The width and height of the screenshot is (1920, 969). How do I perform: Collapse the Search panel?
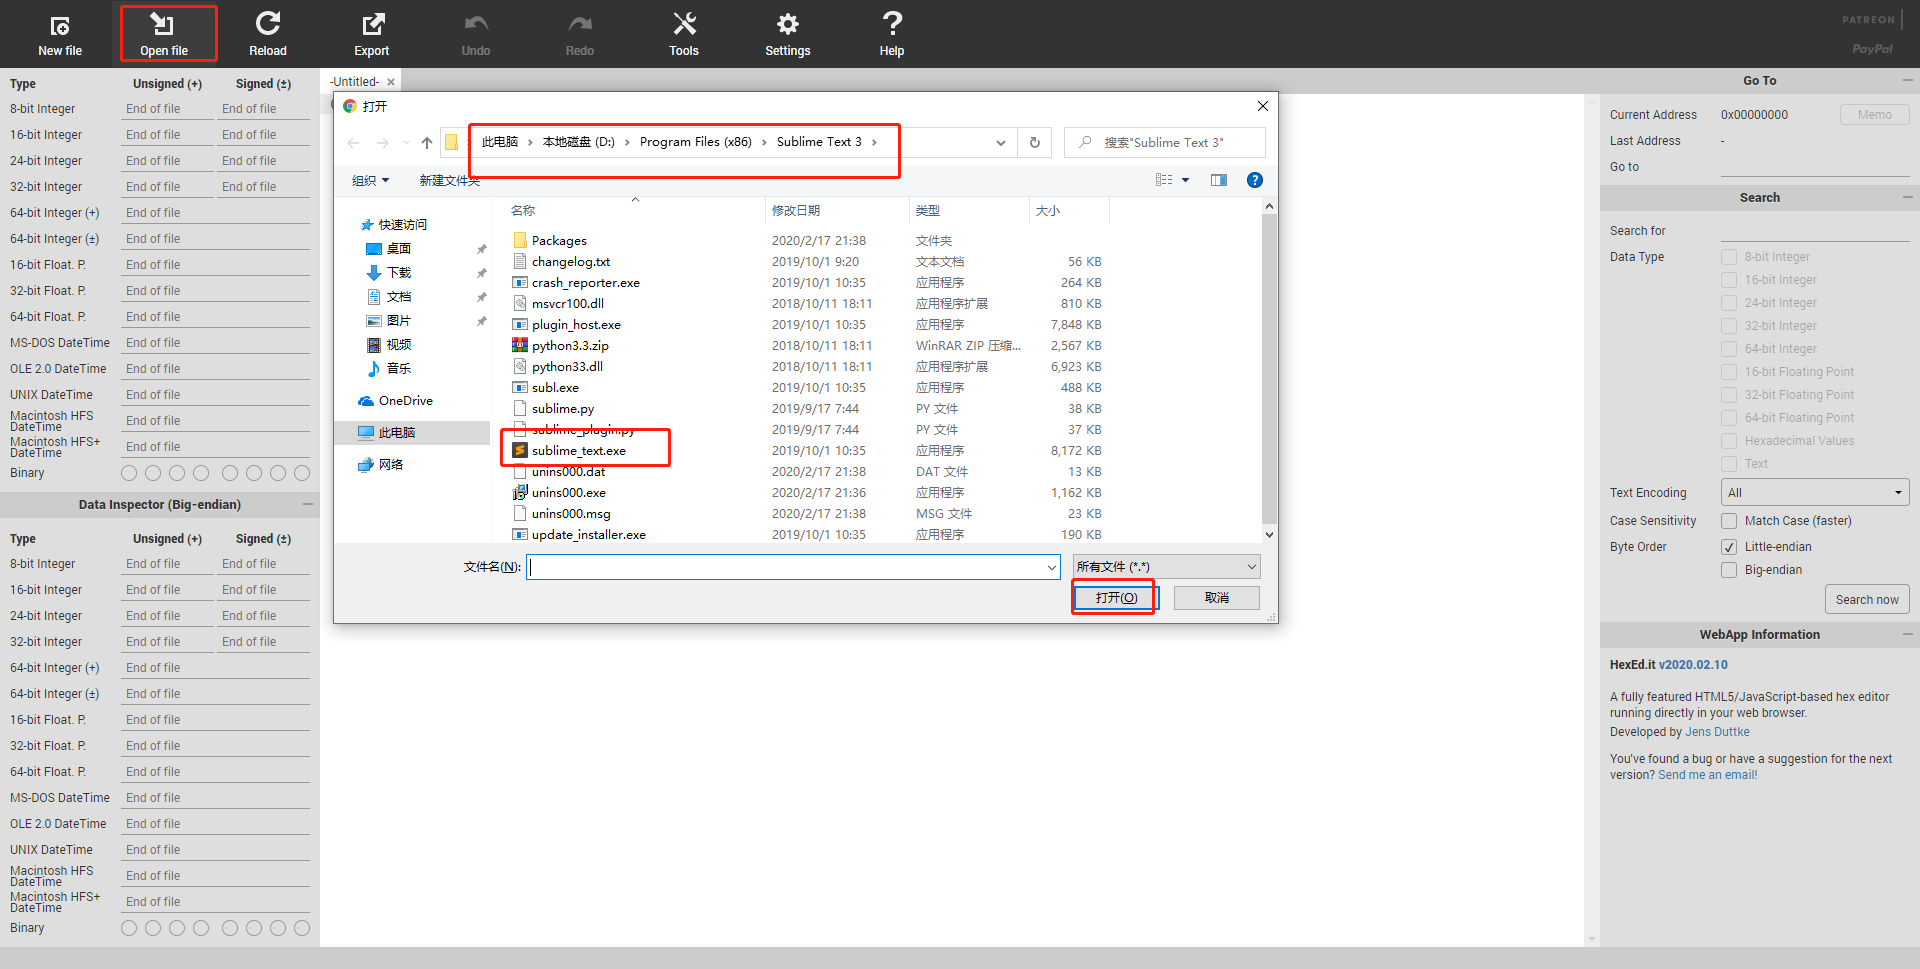point(1907,198)
